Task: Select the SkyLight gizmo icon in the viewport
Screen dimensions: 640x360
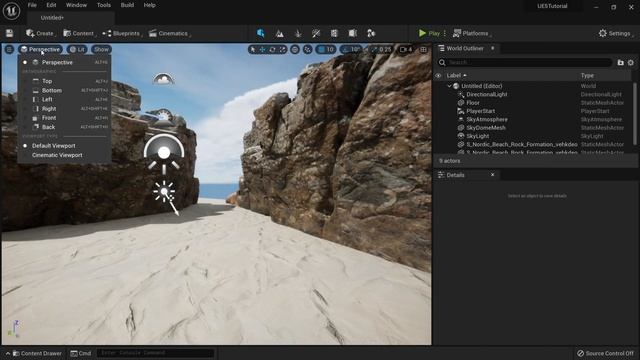Action: (164, 153)
